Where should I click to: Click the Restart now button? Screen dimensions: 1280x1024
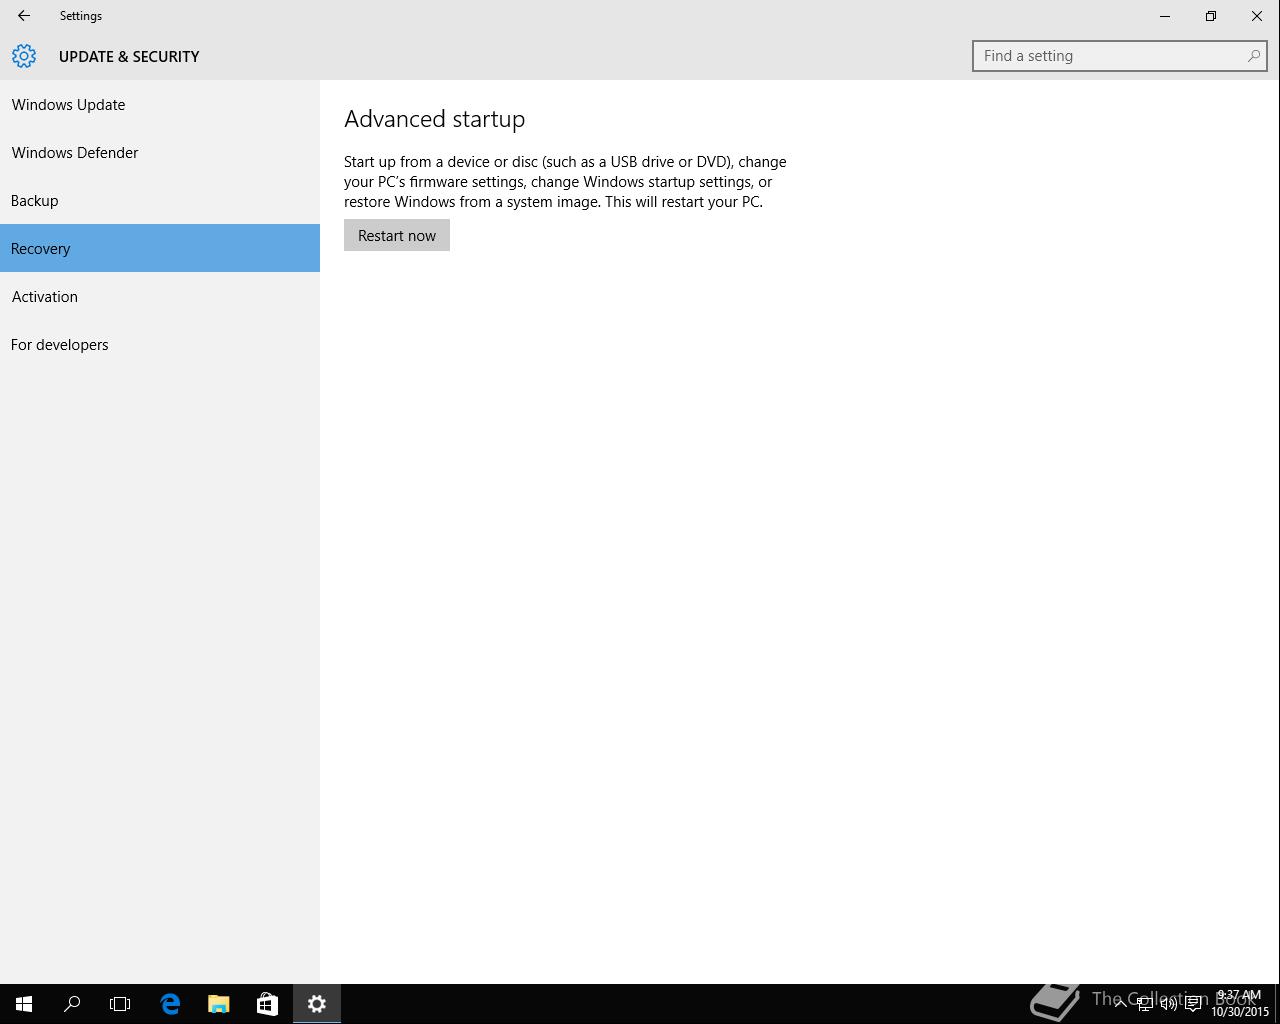tap(397, 235)
